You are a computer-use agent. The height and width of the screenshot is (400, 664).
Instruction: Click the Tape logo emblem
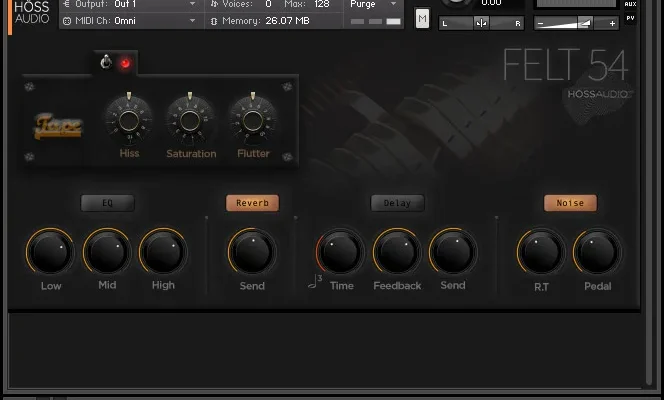(x=59, y=127)
